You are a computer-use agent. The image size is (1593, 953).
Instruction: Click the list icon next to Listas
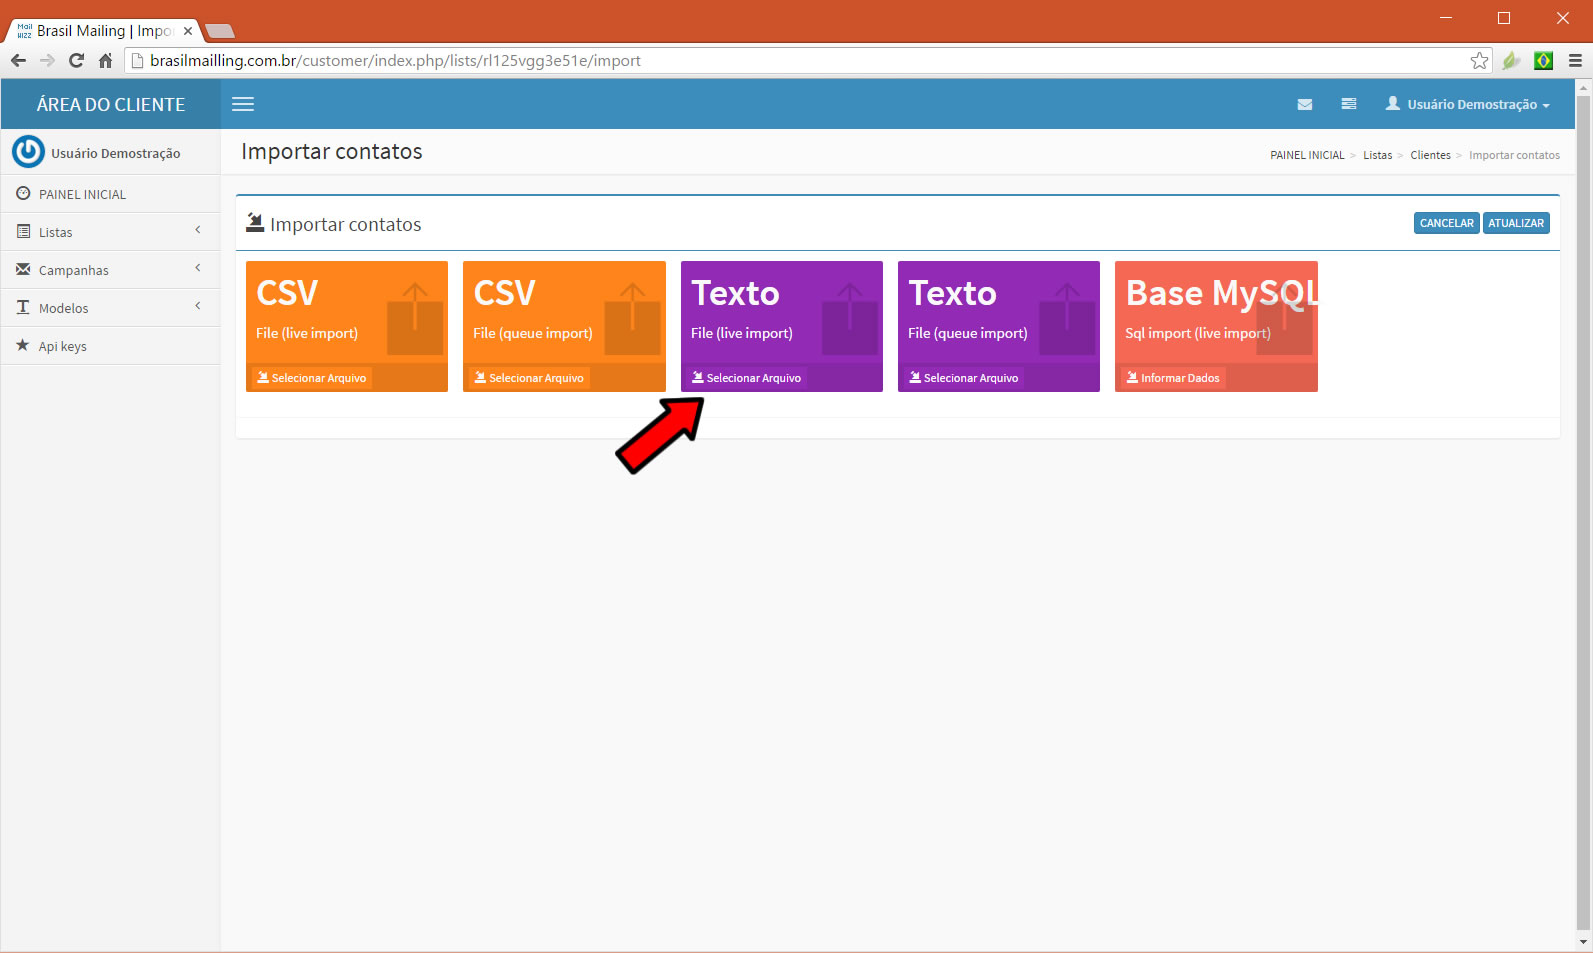pyautogui.click(x=23, y=231)
